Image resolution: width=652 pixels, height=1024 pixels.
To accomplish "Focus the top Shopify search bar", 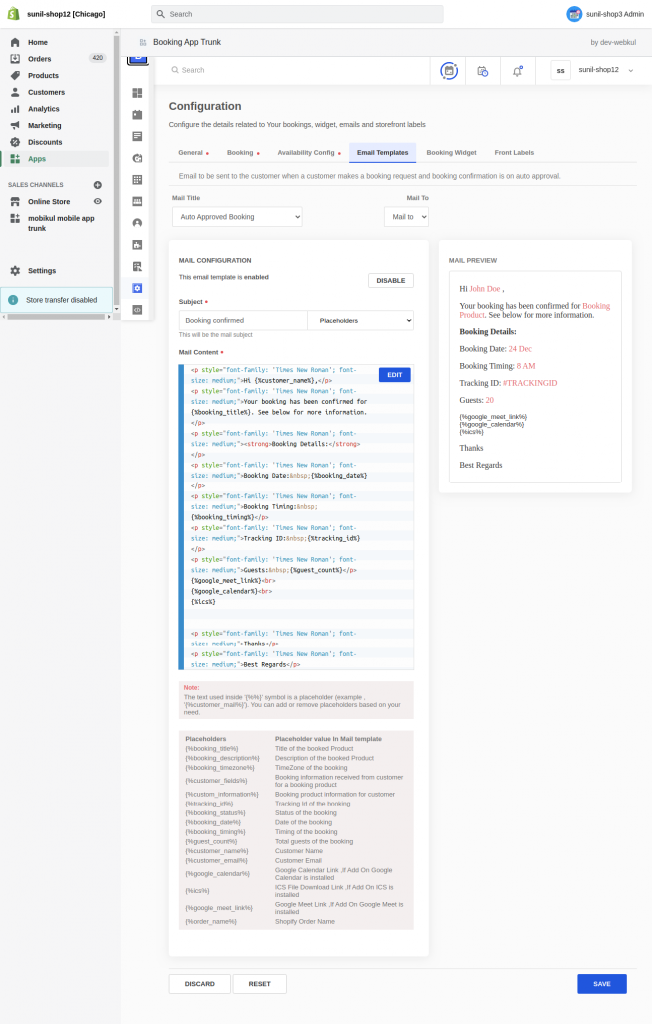I will click(297, 14).
